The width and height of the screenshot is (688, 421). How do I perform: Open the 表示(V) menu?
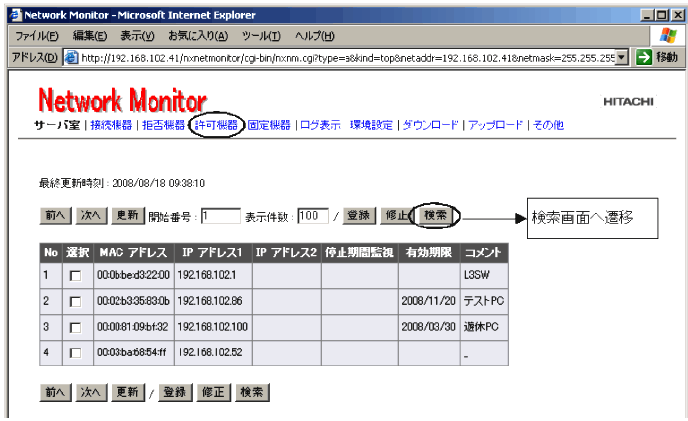(x=137, y=36)
